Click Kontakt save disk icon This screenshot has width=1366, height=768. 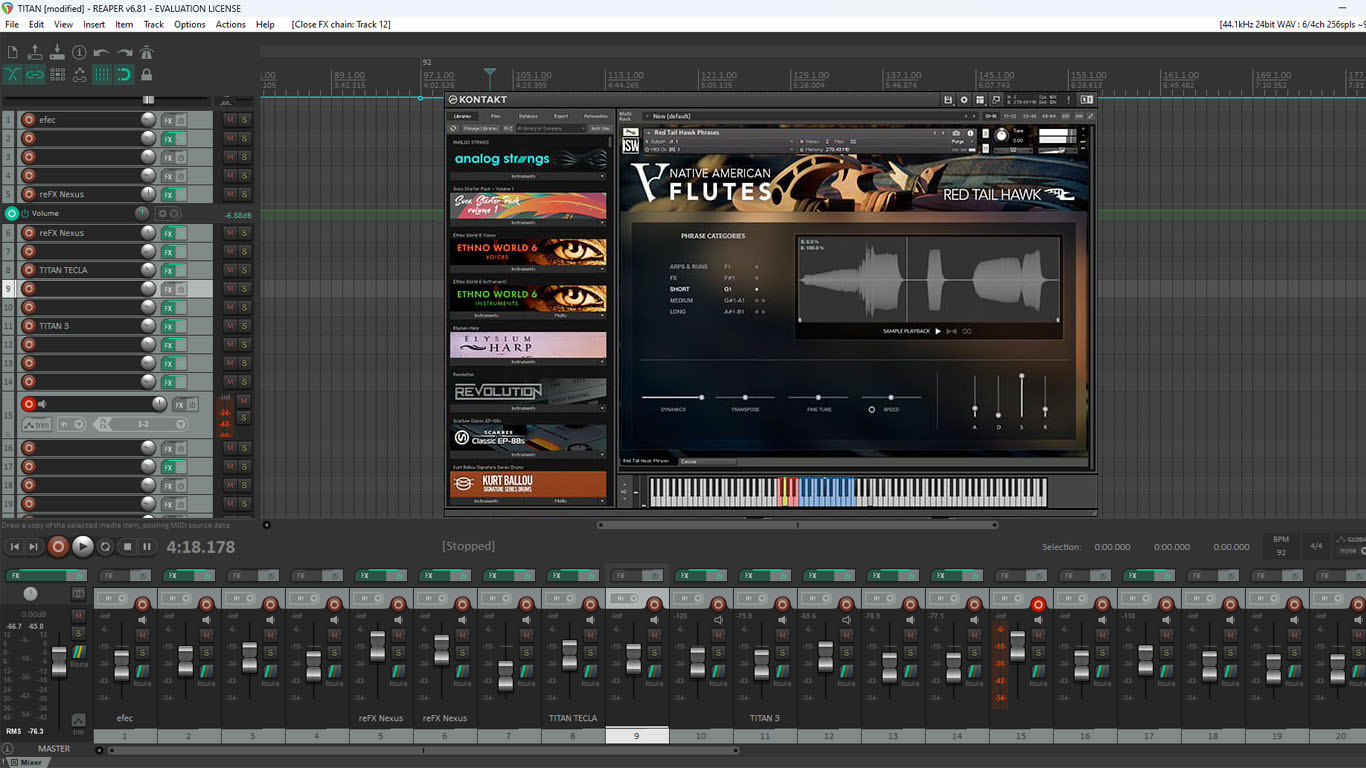(948, 99)
